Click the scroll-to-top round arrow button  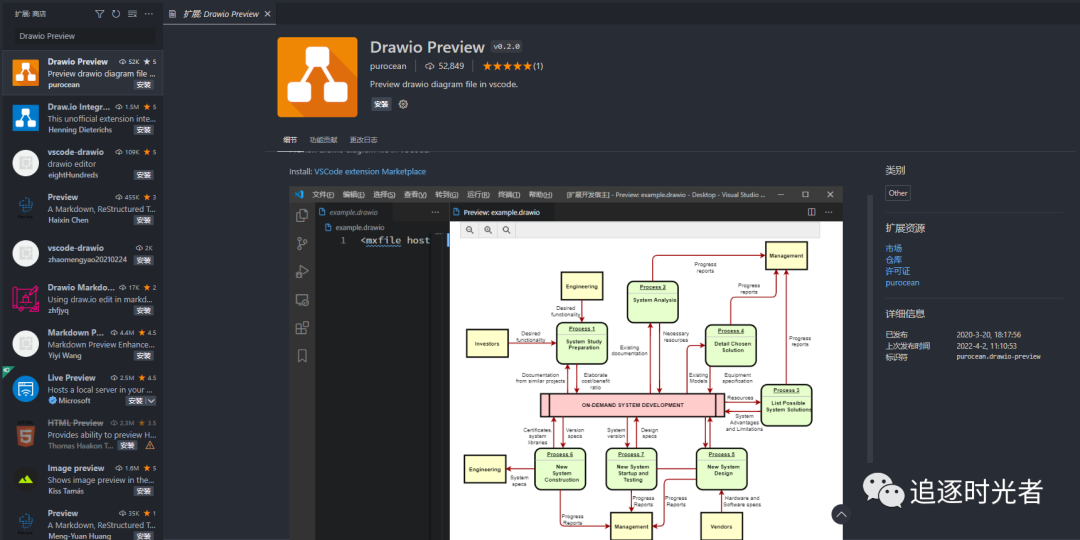click(x=841, y=514)
